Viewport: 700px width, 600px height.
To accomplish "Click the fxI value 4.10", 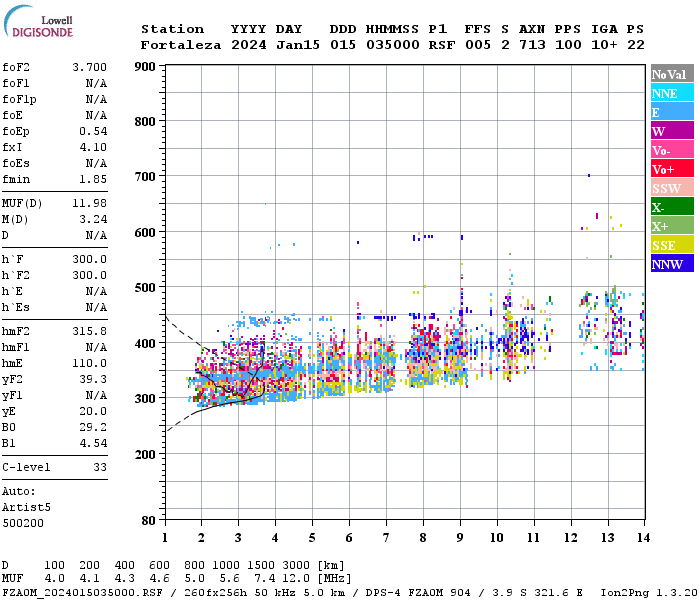I will (x=93, y=147).
